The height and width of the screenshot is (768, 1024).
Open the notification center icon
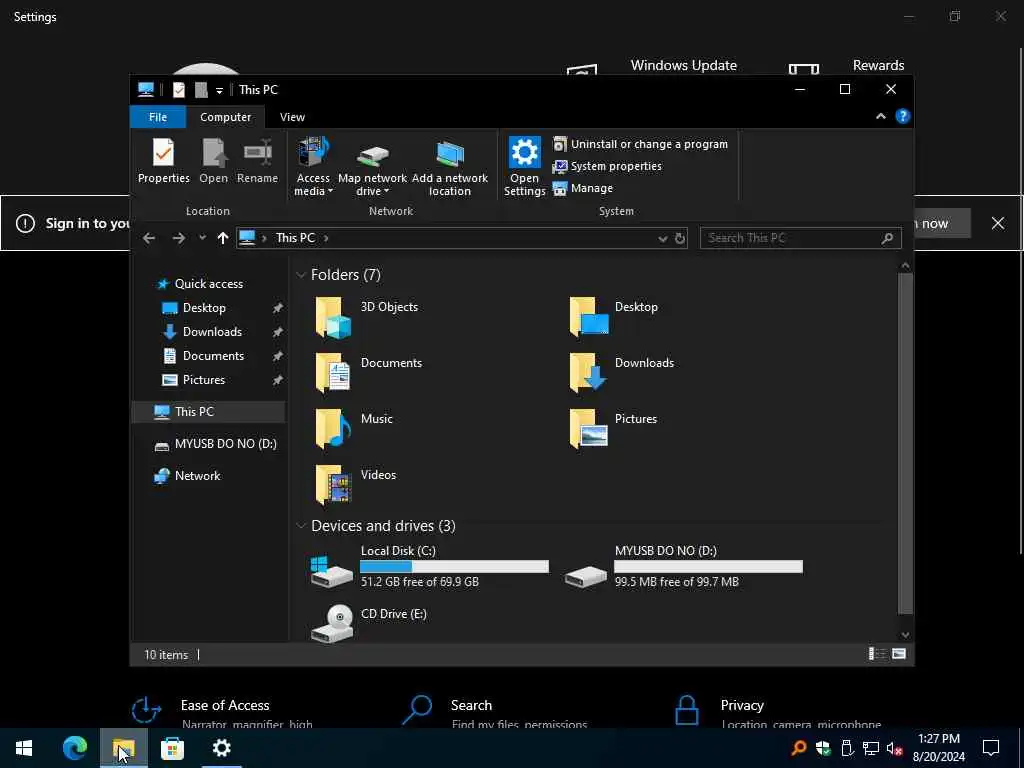(991, 748)
